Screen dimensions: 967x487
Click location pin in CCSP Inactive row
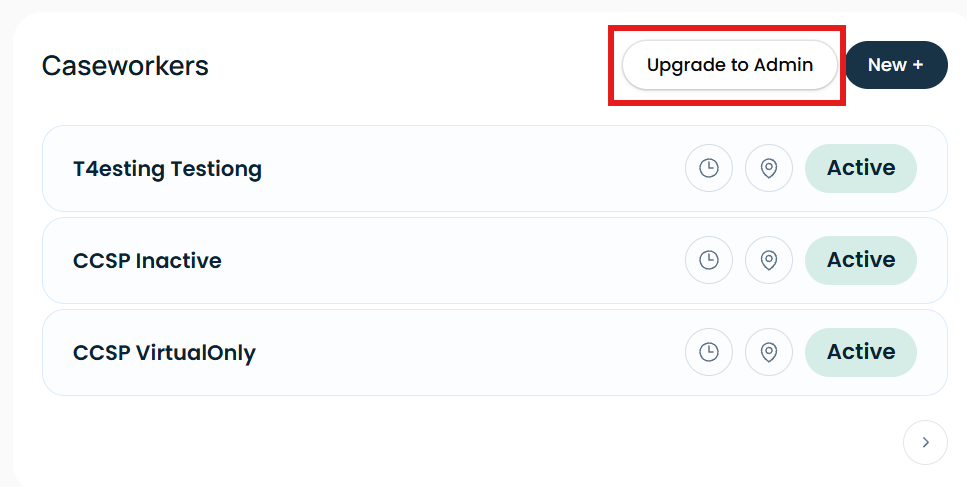[768, 260]
